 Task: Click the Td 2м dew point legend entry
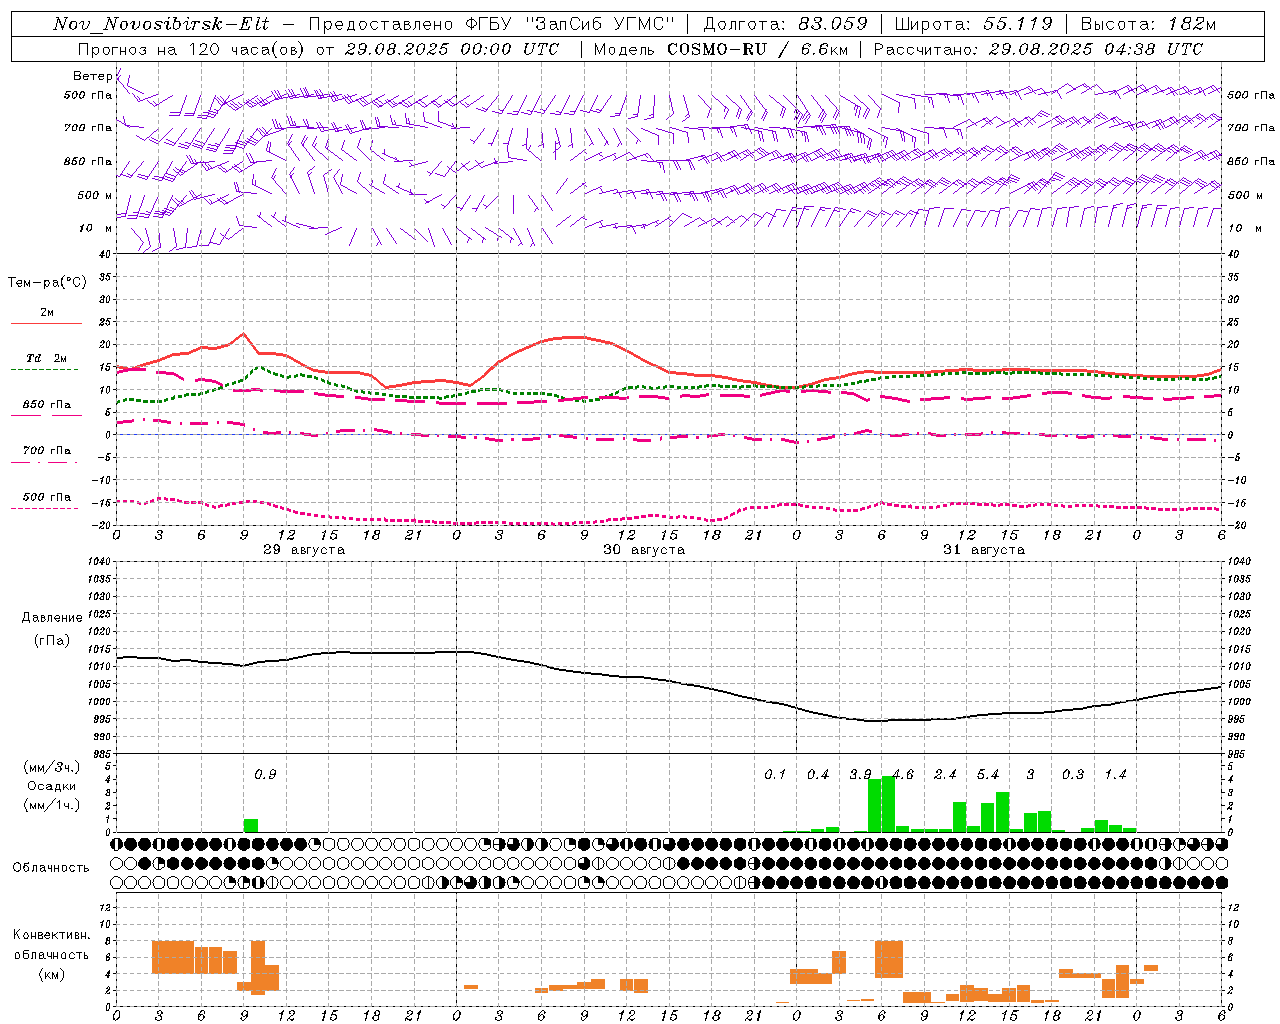click(x=47, y=358)
